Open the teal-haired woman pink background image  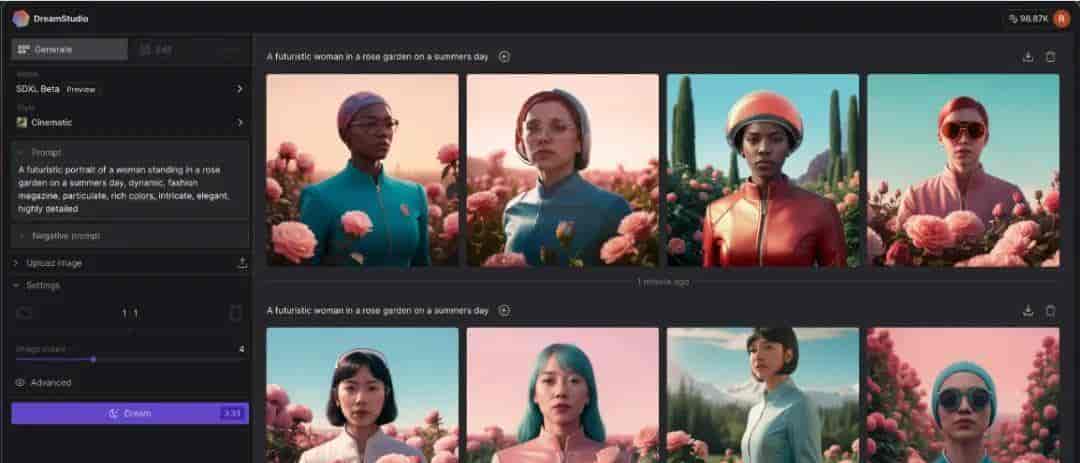point(563,395)
